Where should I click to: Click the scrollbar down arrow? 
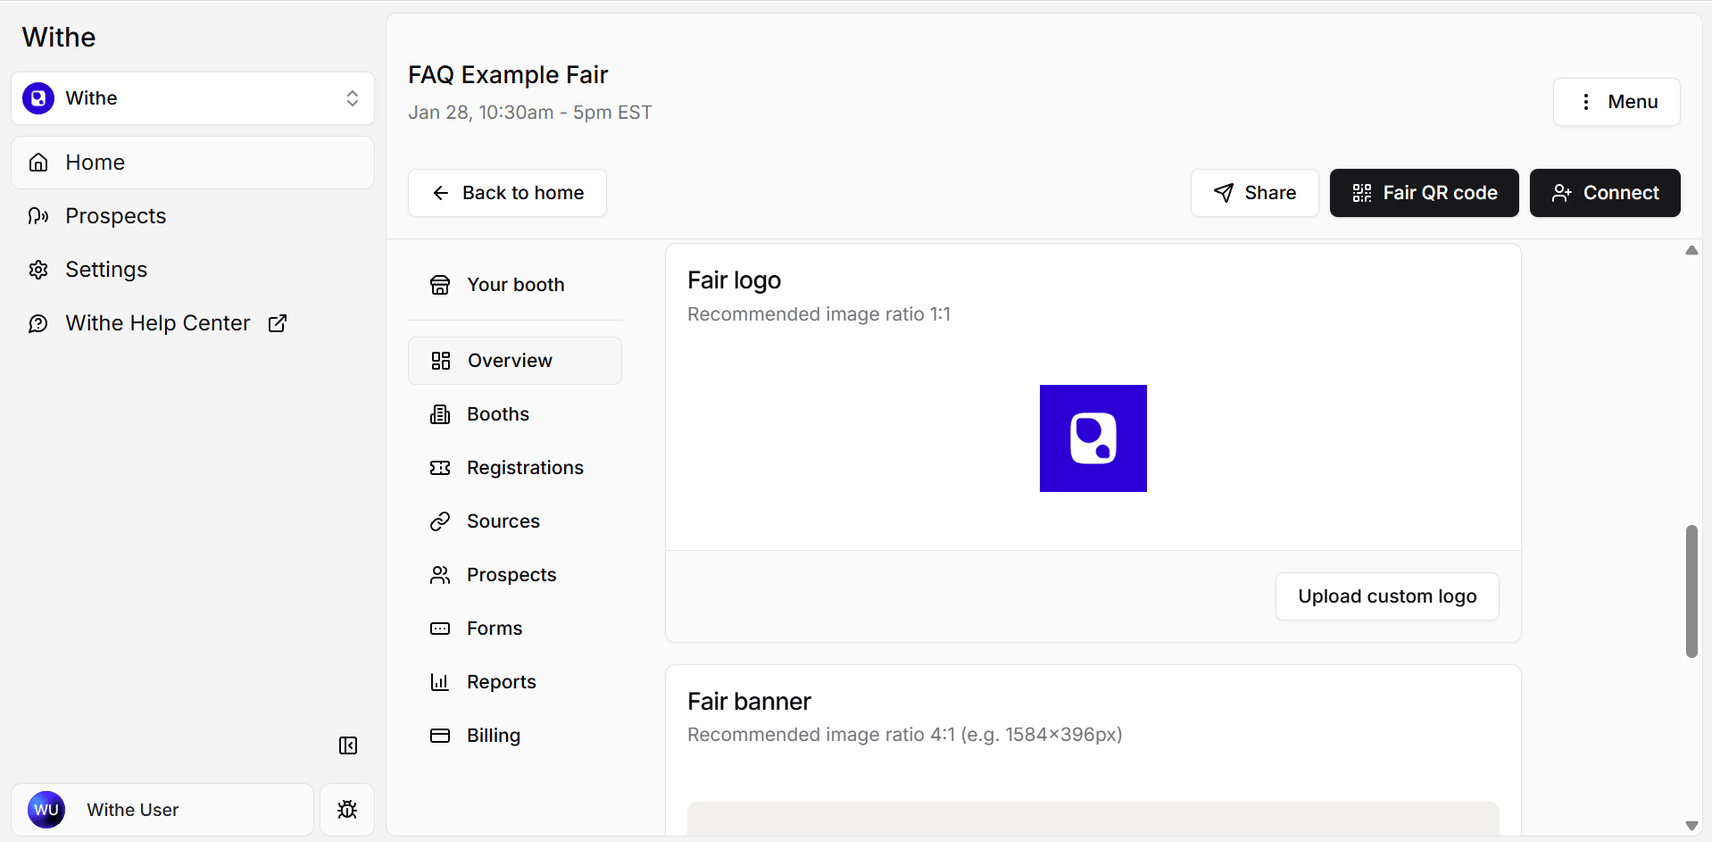[1691, 825]
